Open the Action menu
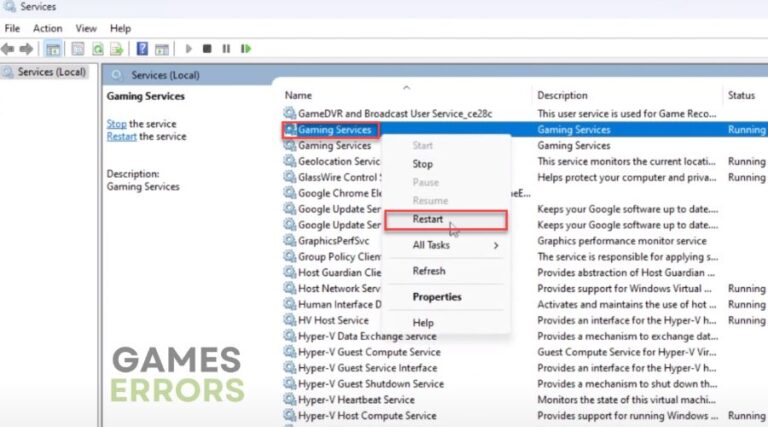The width and height of the screenshot is (768, 427). click(x=47, y=28)
